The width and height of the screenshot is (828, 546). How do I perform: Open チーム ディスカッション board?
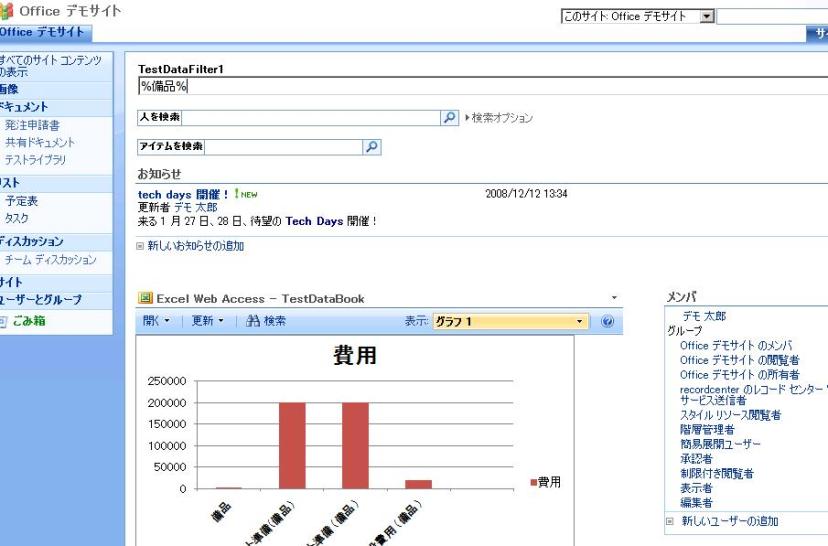(51, 259)
